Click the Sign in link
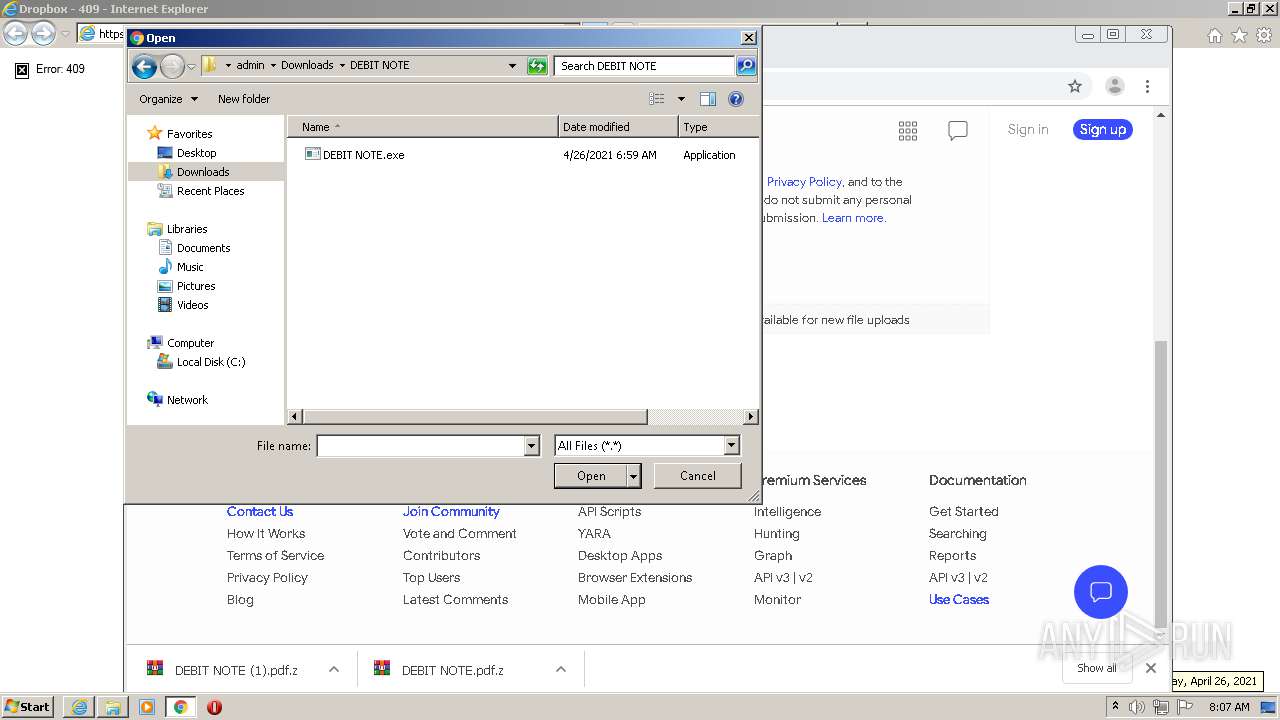Image resolution: width=1280 pixels, height=720 pixels. point(1028,129)
